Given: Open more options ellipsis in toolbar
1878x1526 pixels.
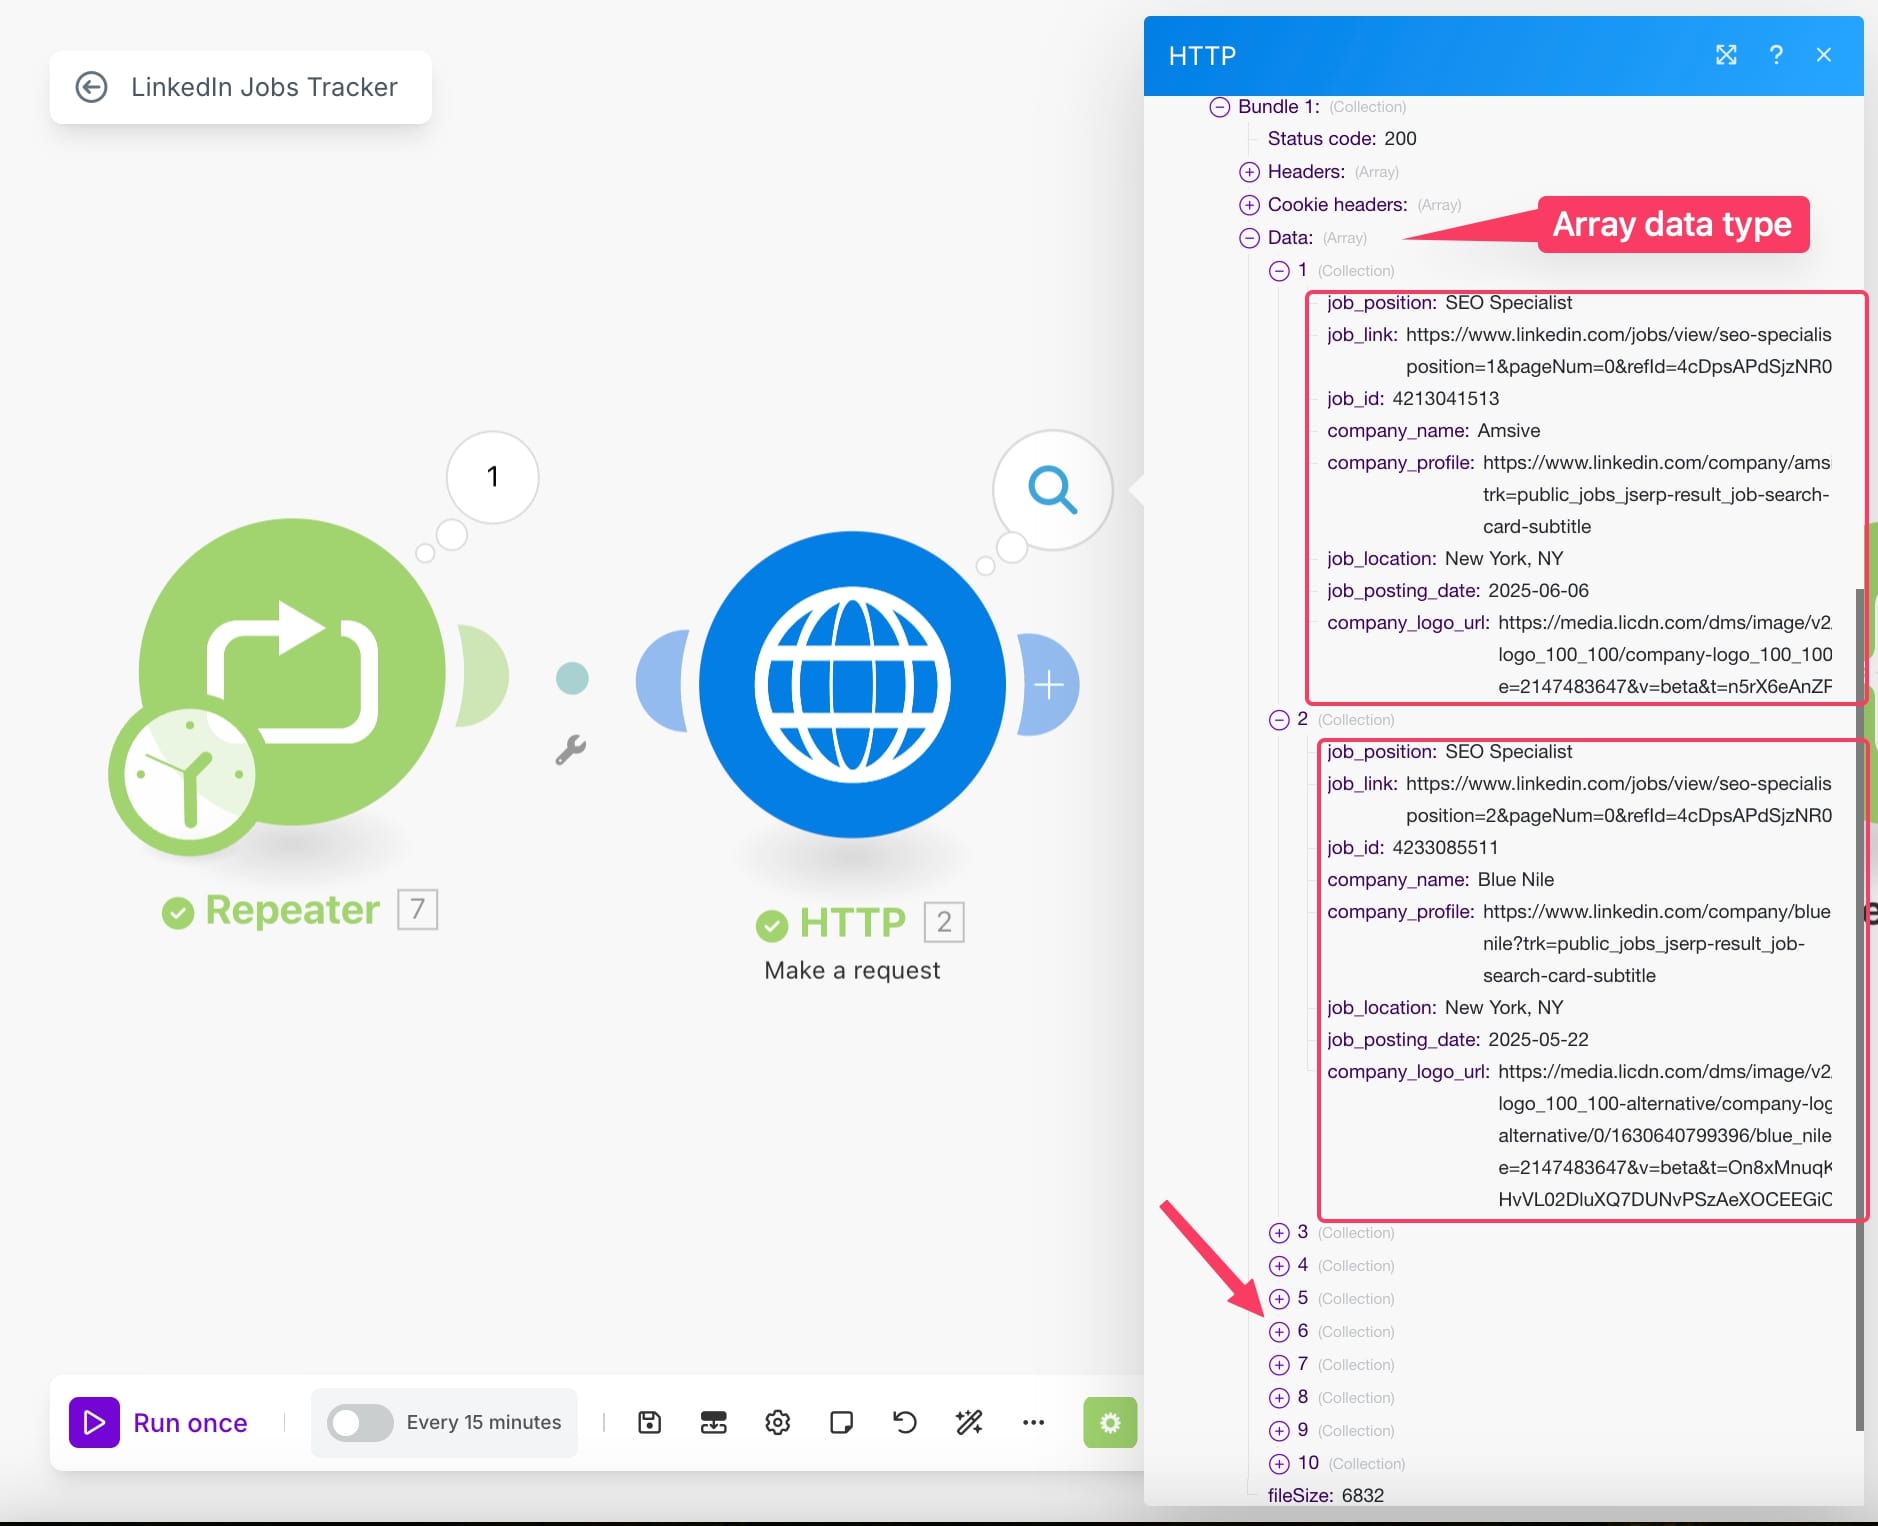Looking at the screenshot, I should tap(1033, 1422).
